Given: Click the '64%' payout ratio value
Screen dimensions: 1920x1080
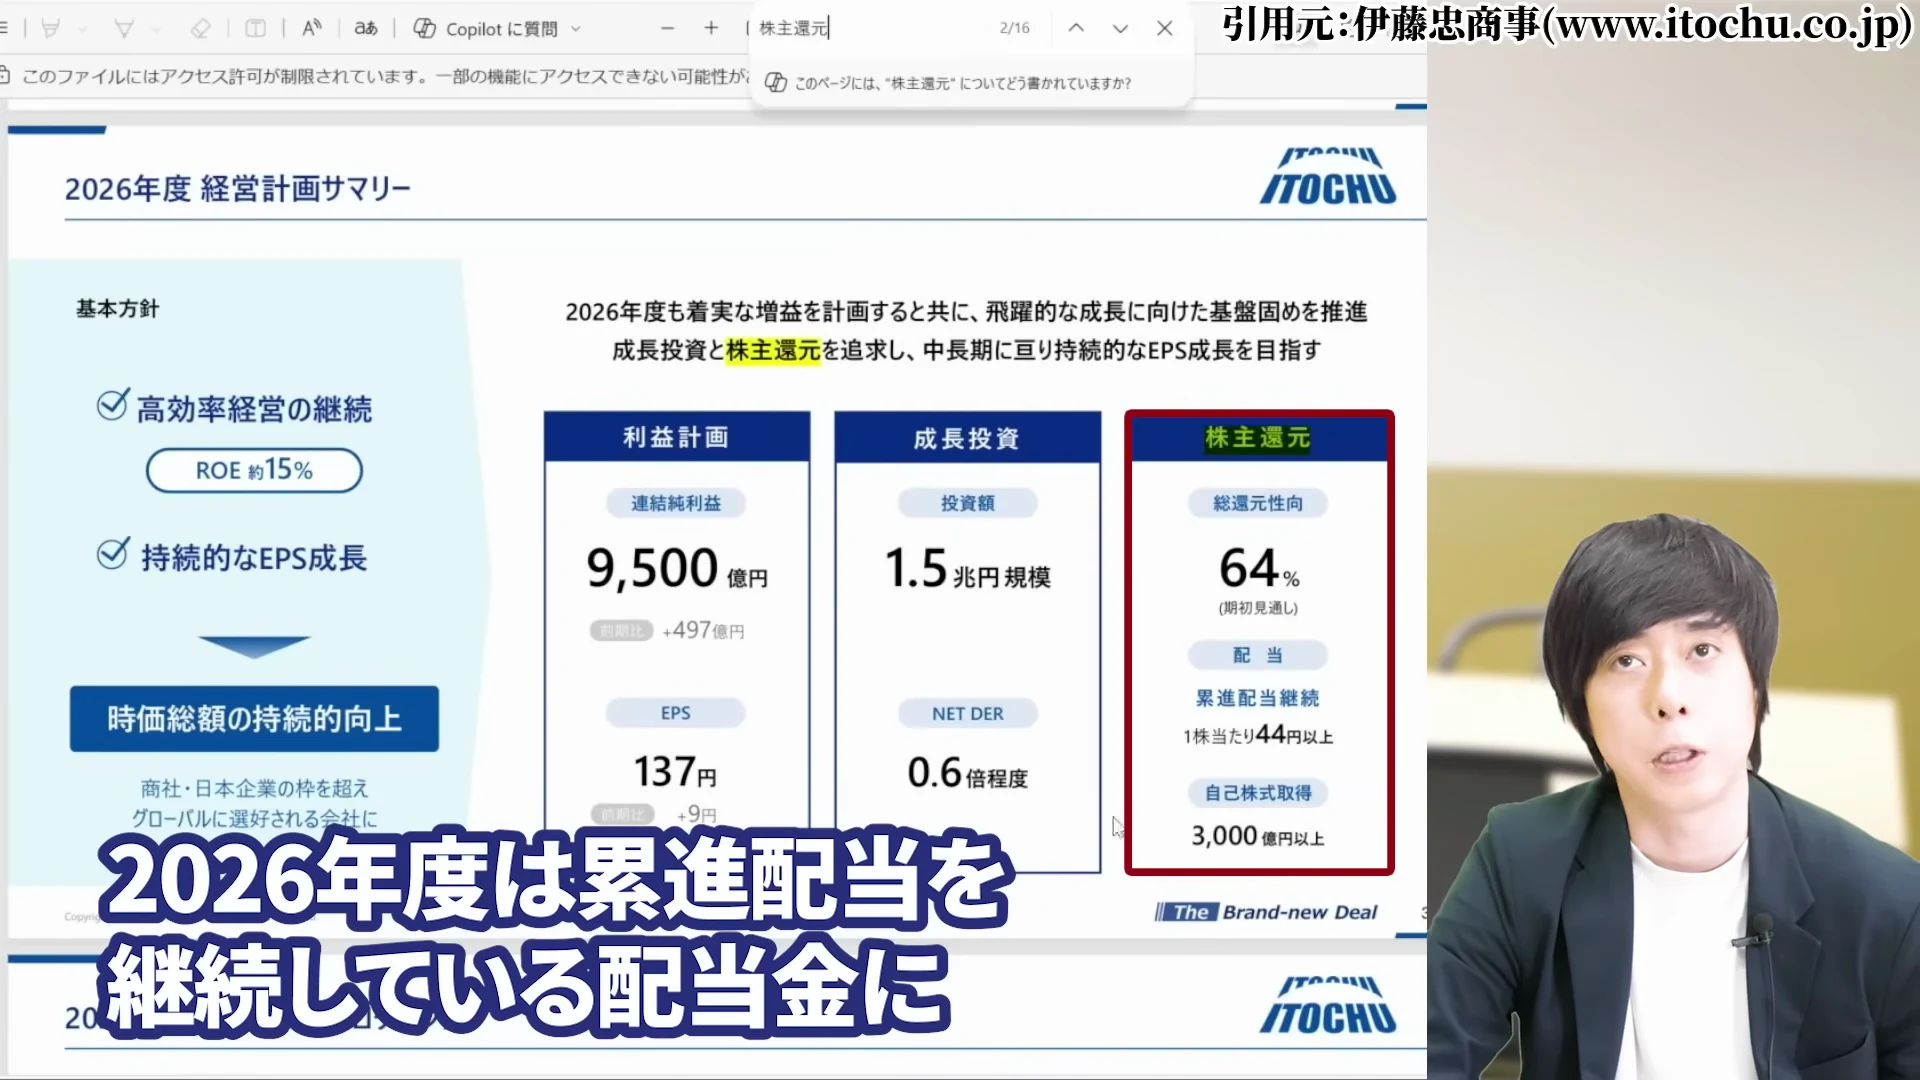Looking at the screenshot, I should 1259,569.
